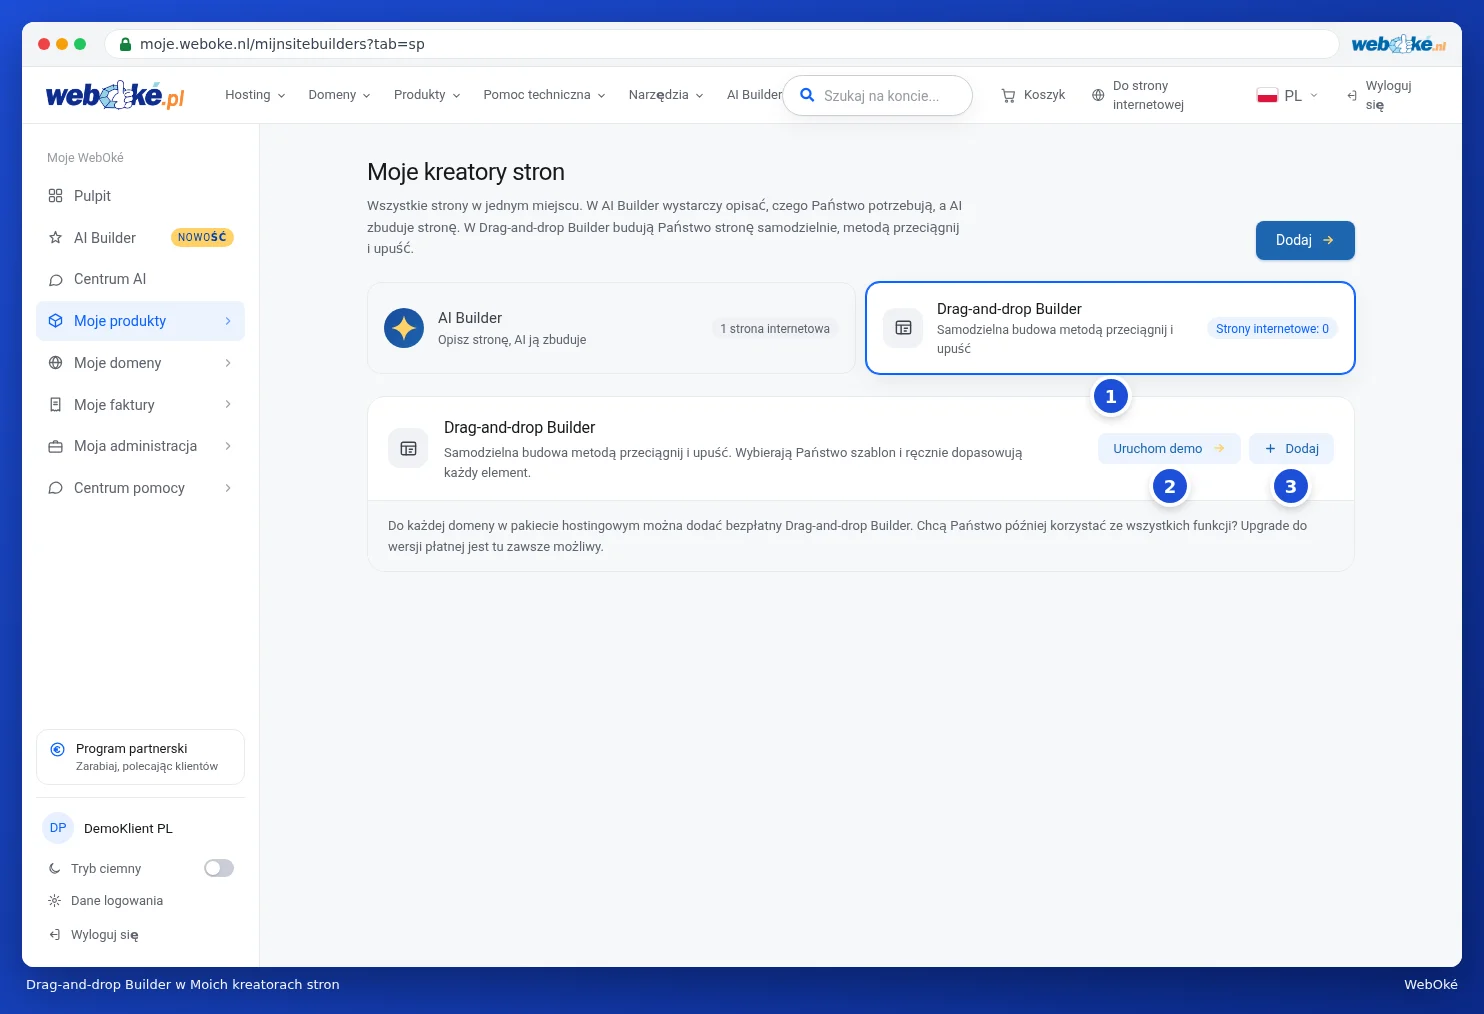Click the plus Dodaj button in builder row
The image size is (1484, 1014).
click(x=1291, y=449)
